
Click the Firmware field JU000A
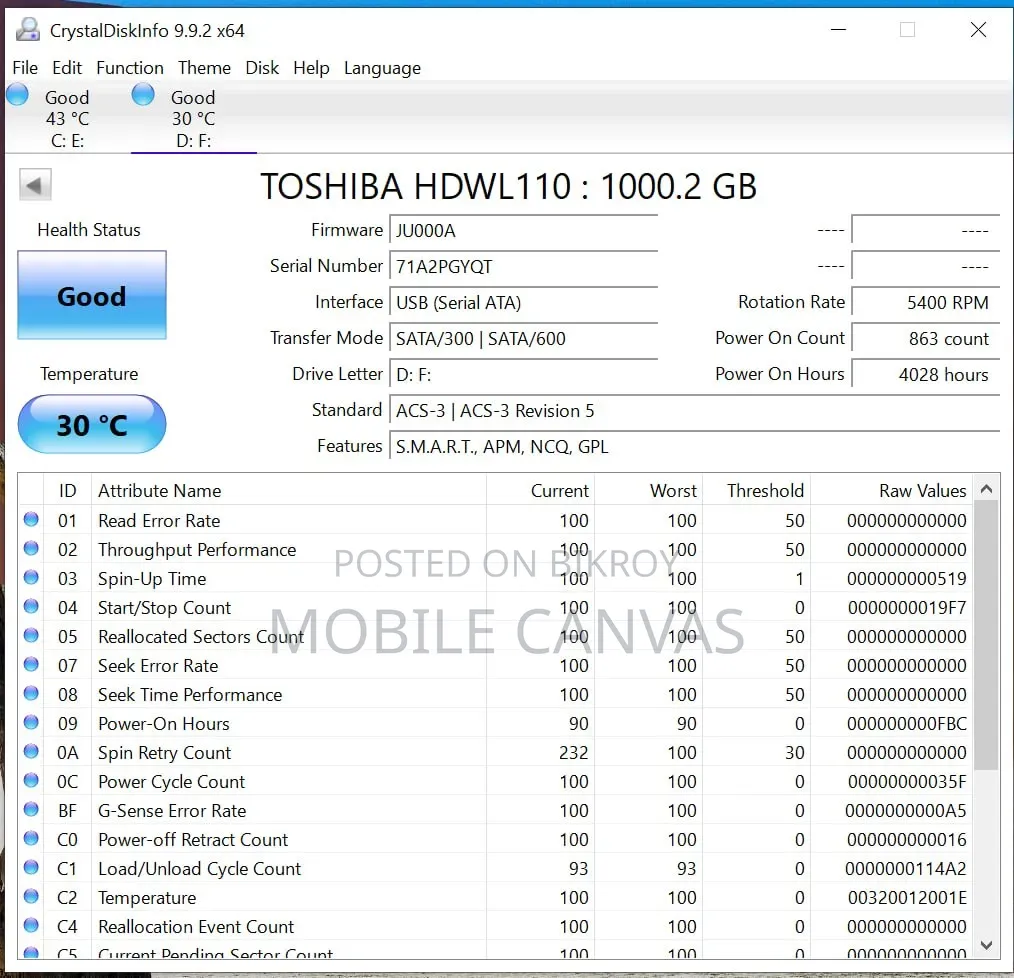click(x=523, y=230)
